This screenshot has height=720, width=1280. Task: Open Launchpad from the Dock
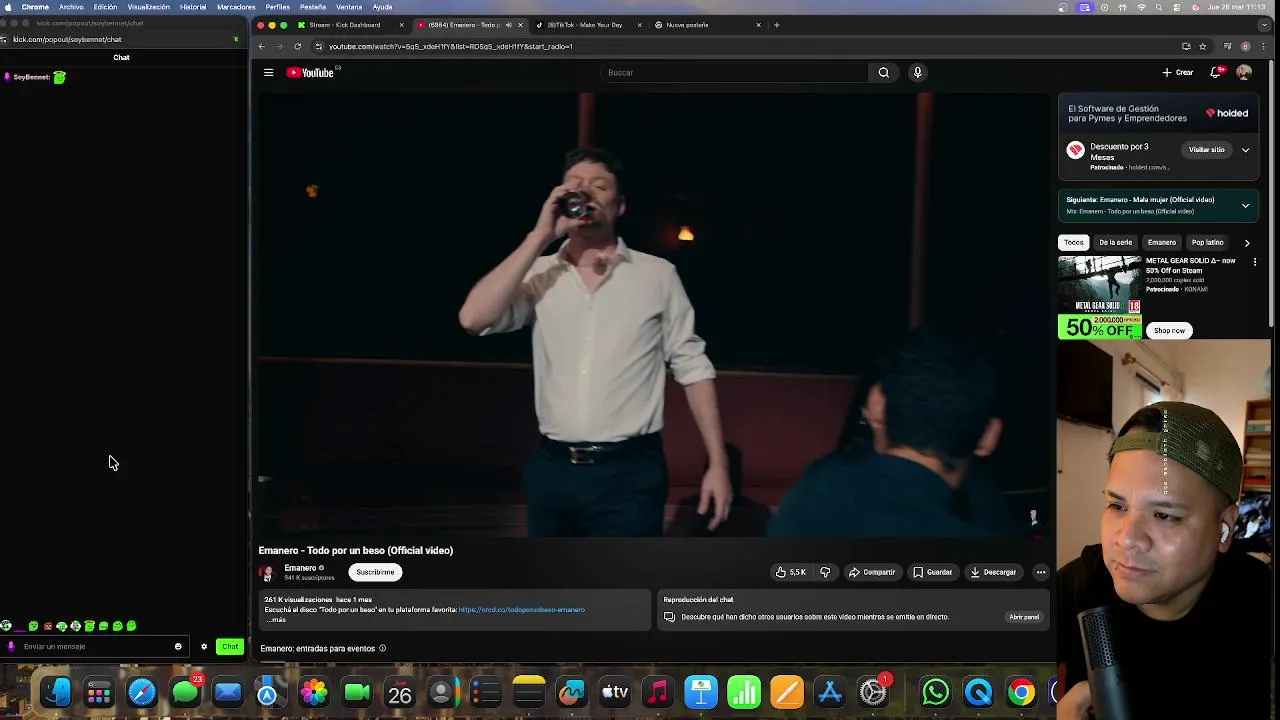[99, 692]
